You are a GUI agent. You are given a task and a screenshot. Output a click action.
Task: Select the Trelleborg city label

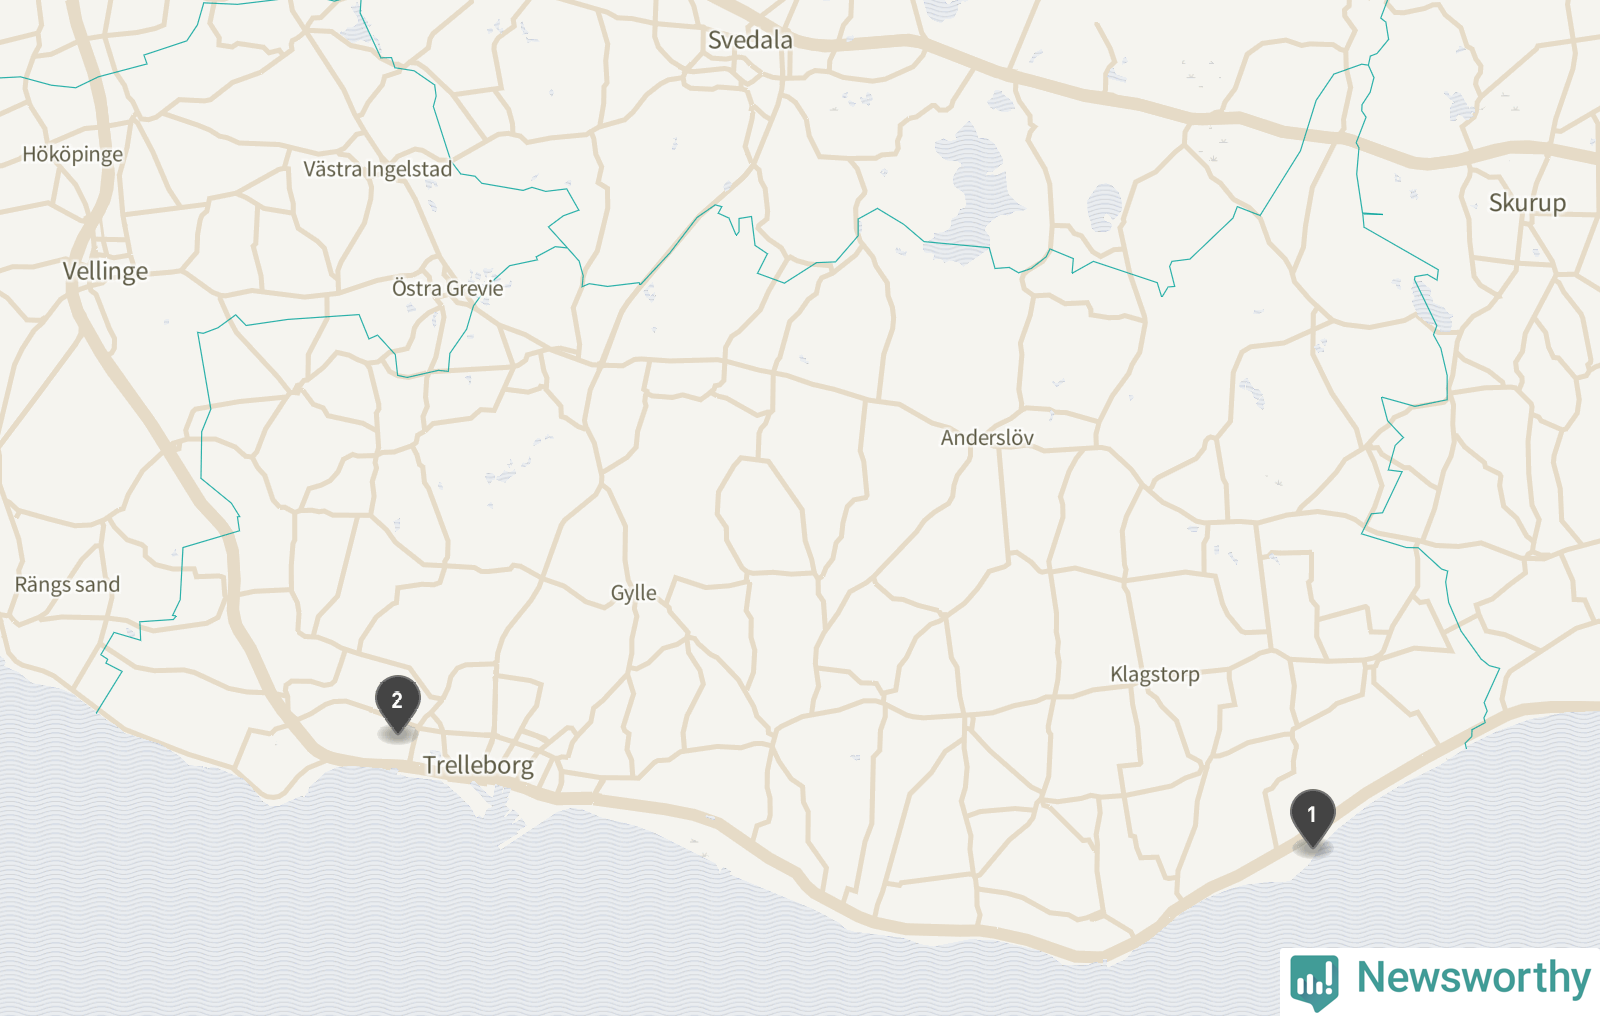pos(478,765)
